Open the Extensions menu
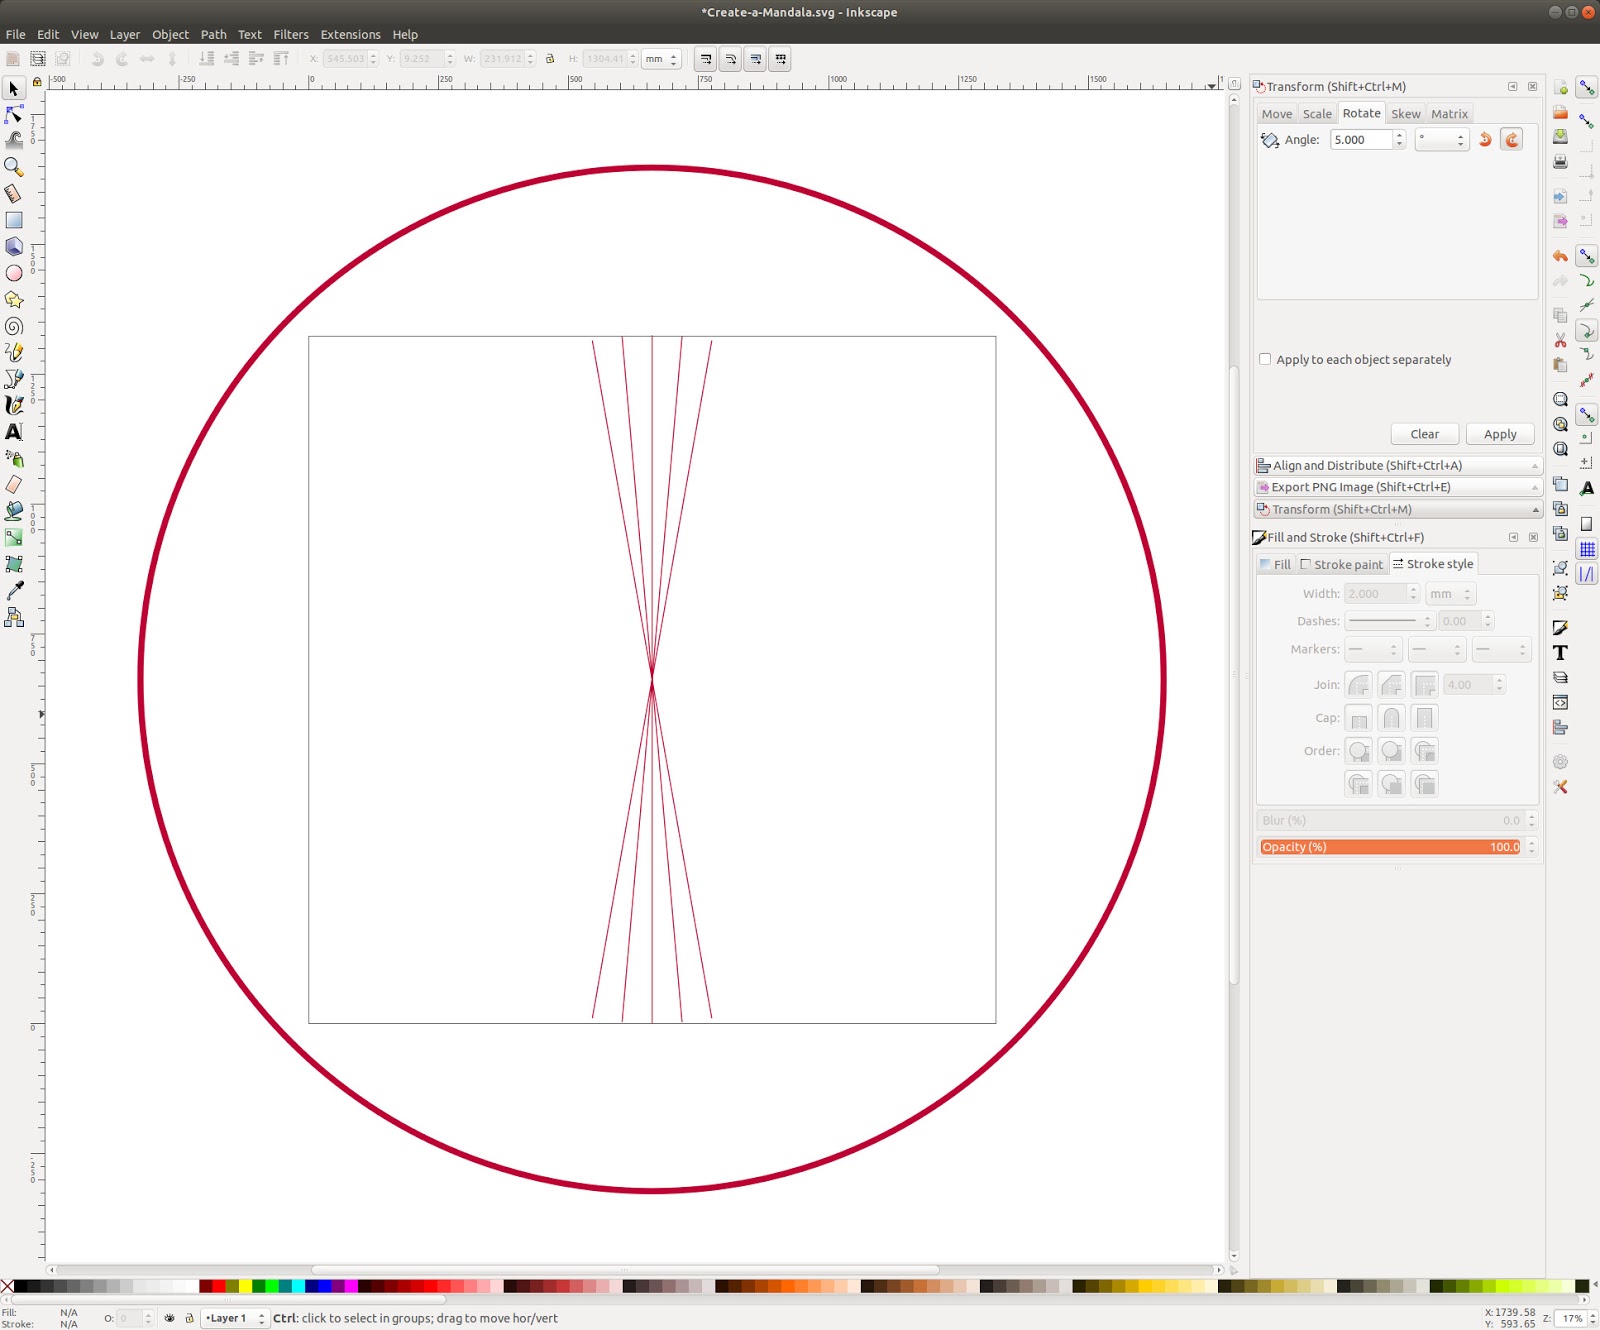The height and width of the screenshot is (1330, 1600). [x=350, y=34]
